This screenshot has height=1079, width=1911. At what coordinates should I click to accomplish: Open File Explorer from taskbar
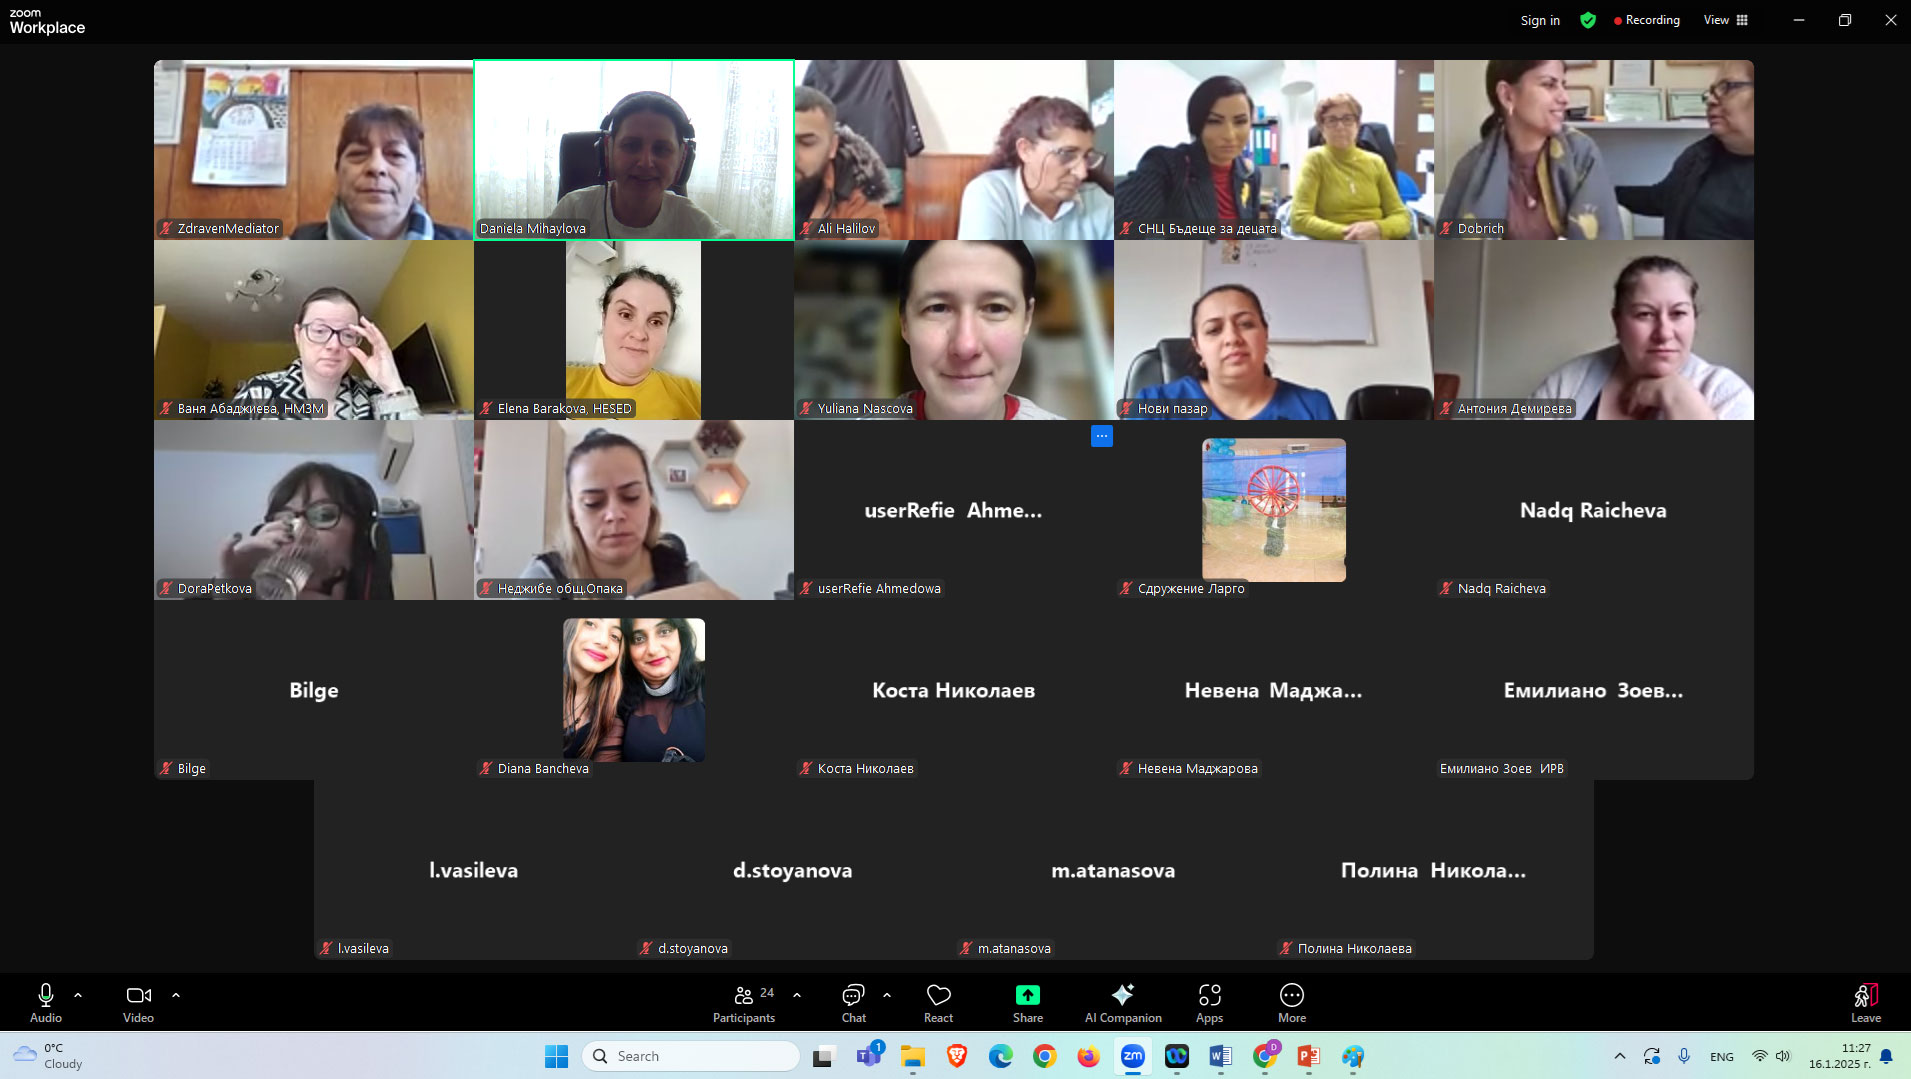point(913,1056)
